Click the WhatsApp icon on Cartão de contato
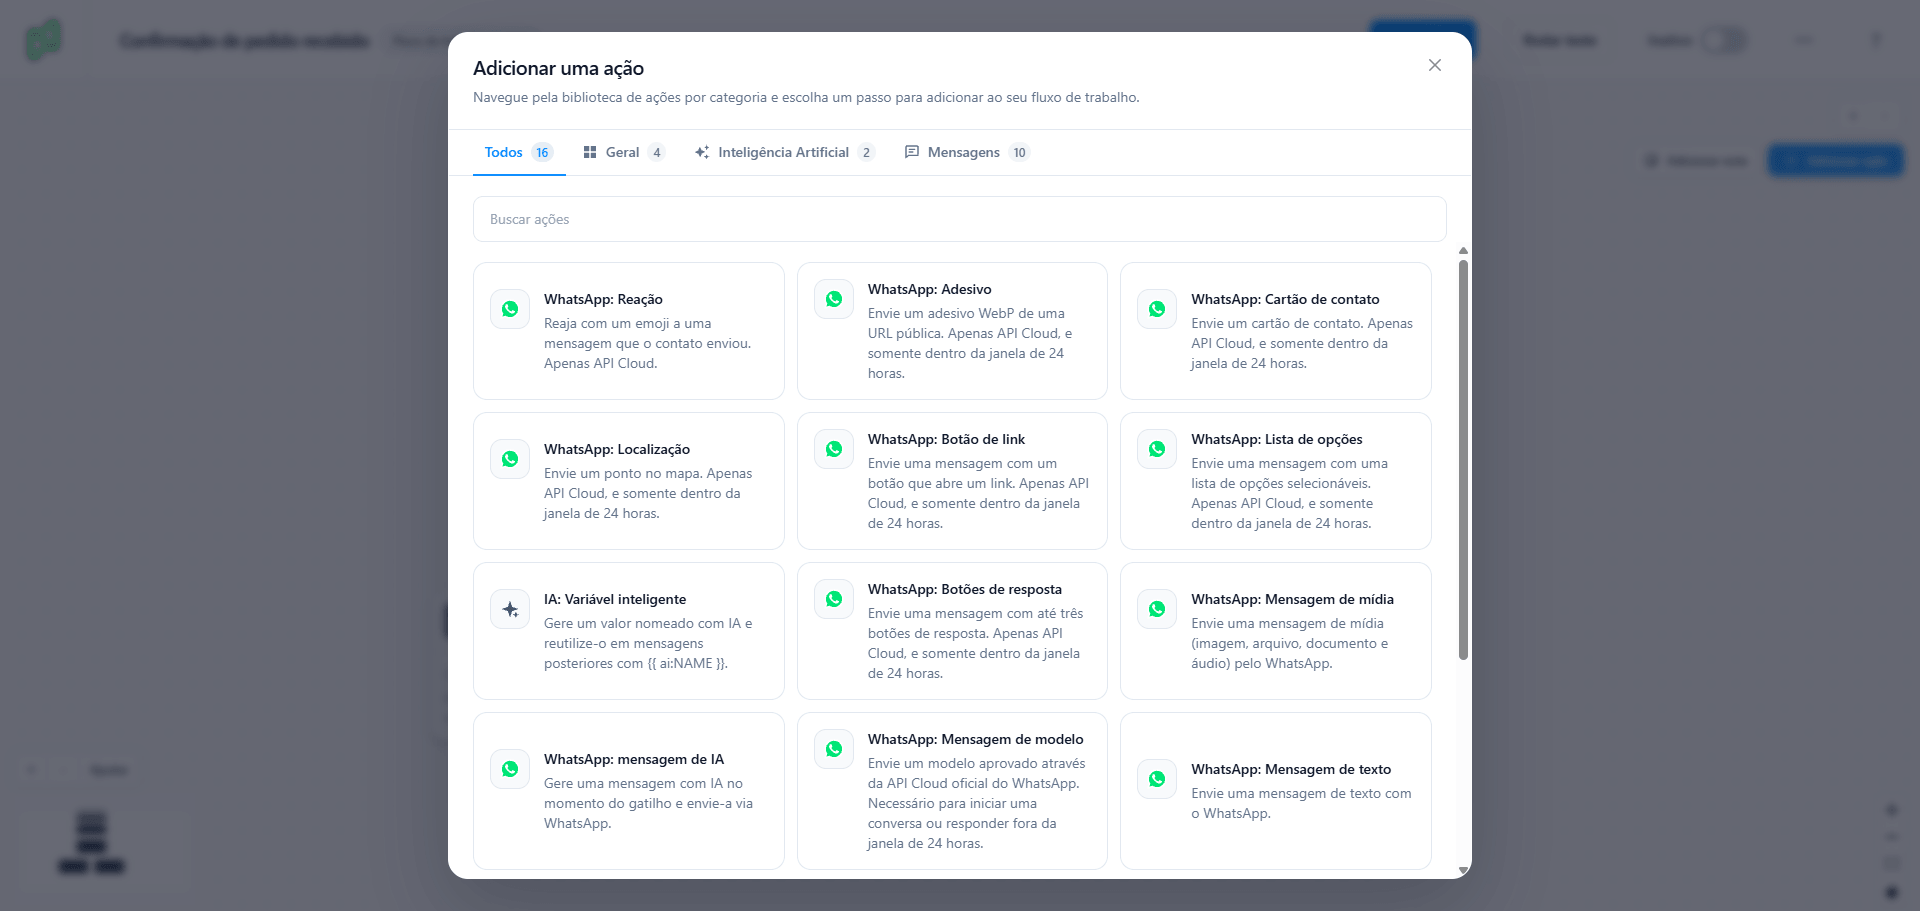The image size is (1920, 911). click(1157, 309)
